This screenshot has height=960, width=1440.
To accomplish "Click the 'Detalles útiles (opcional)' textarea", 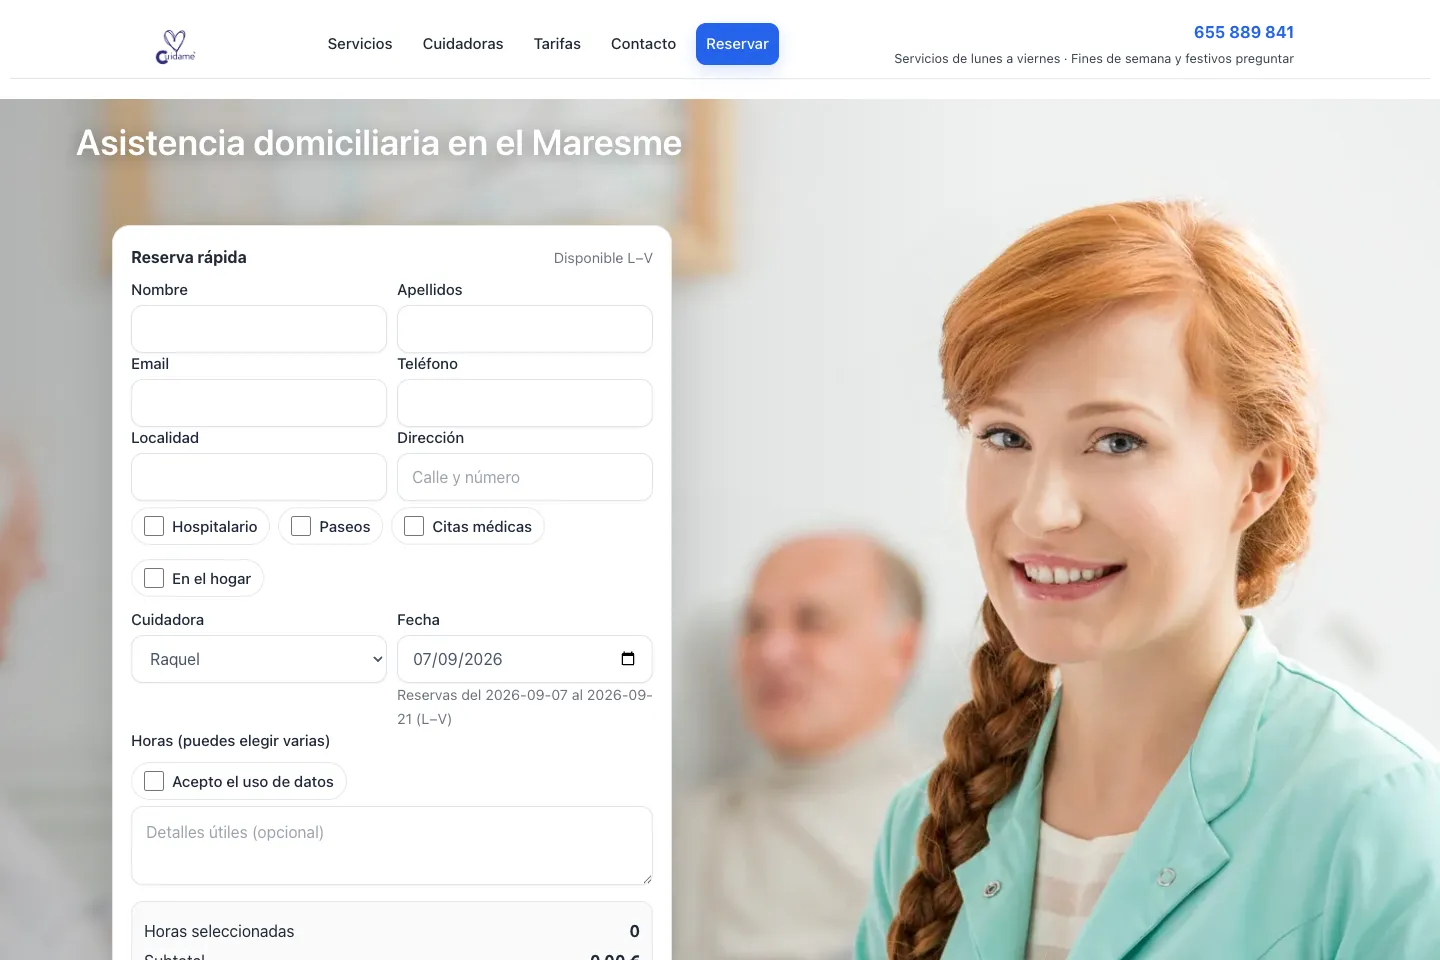I will coord(392,846).
